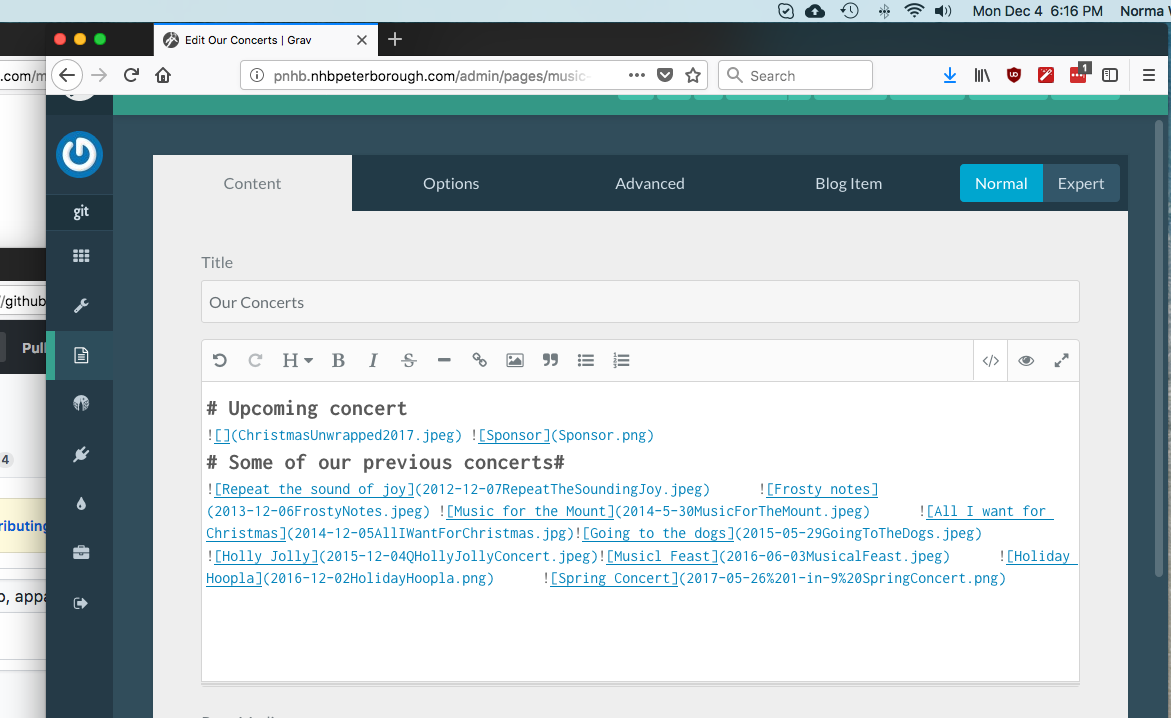Open Time Machine menu bar icon
Screen dimensions: 1171x718
point(849,11)
